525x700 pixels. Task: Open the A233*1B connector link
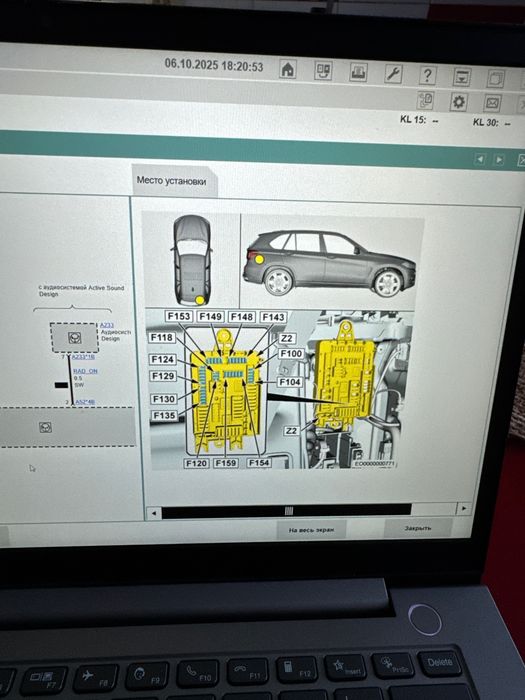[83, 357]
